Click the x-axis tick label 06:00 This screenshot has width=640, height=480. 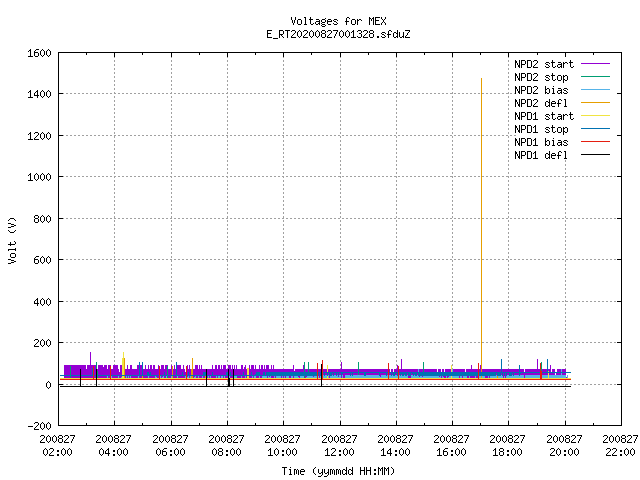point(170,452)
